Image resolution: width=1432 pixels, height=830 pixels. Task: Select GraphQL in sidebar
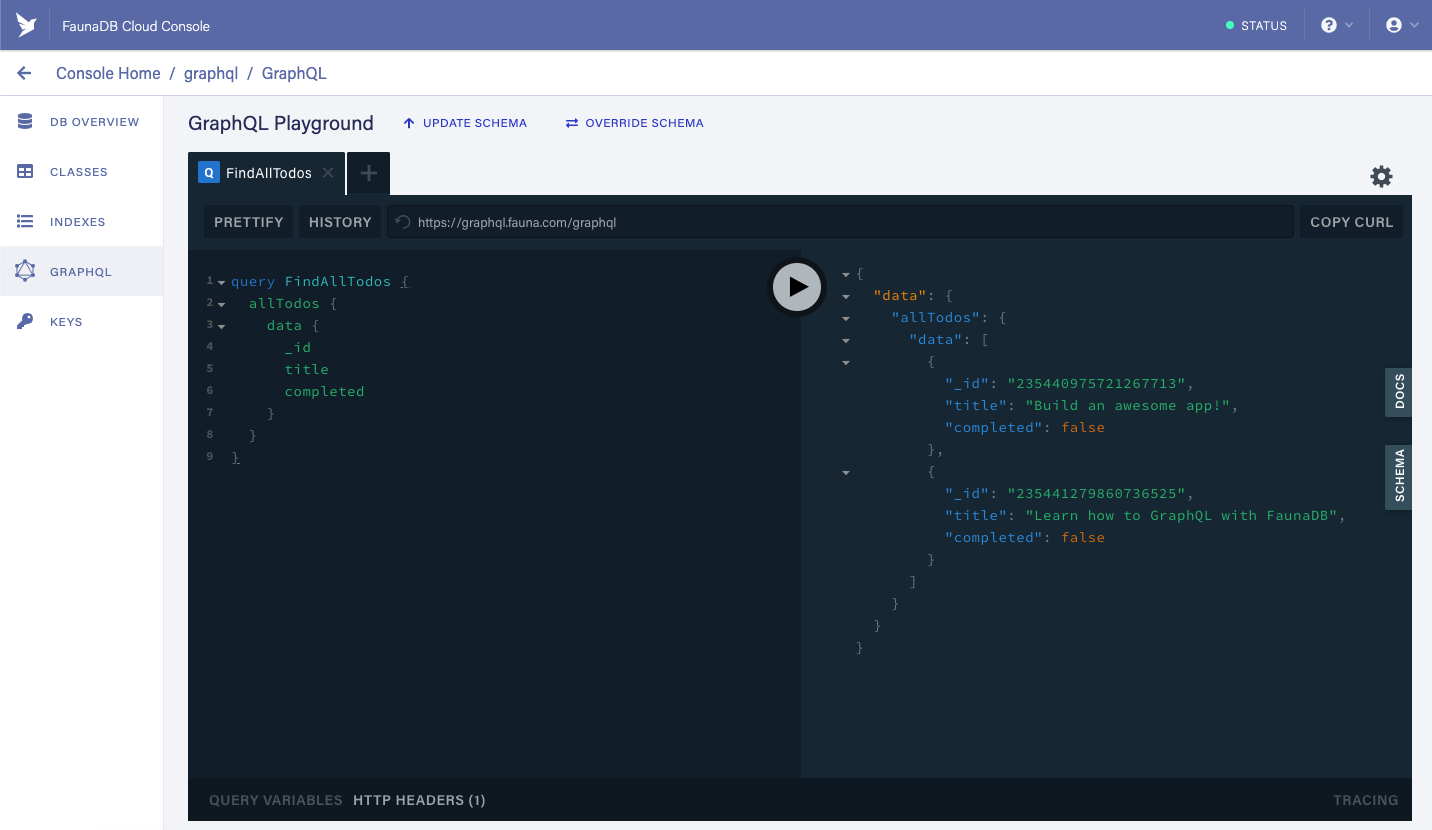81,272
